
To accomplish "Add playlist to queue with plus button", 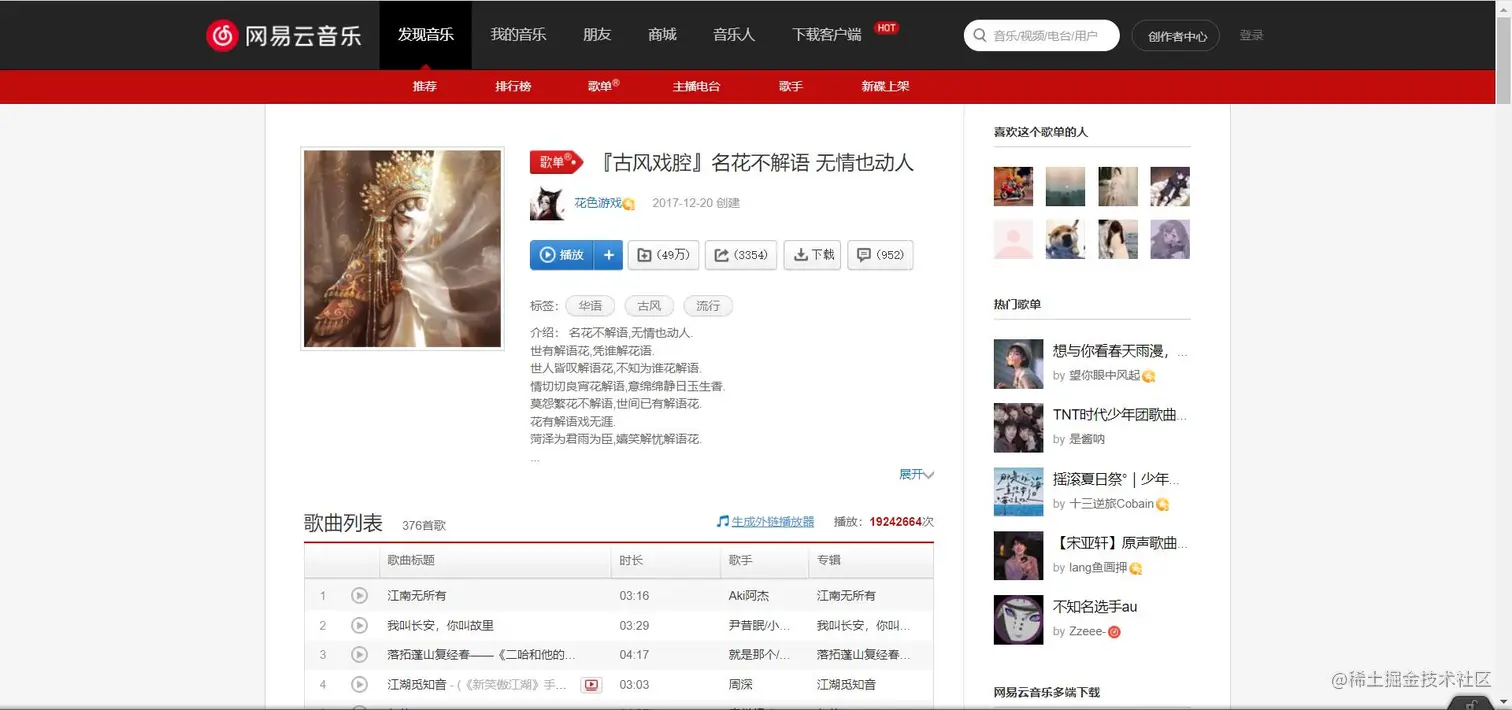I will tap(608, 255).
